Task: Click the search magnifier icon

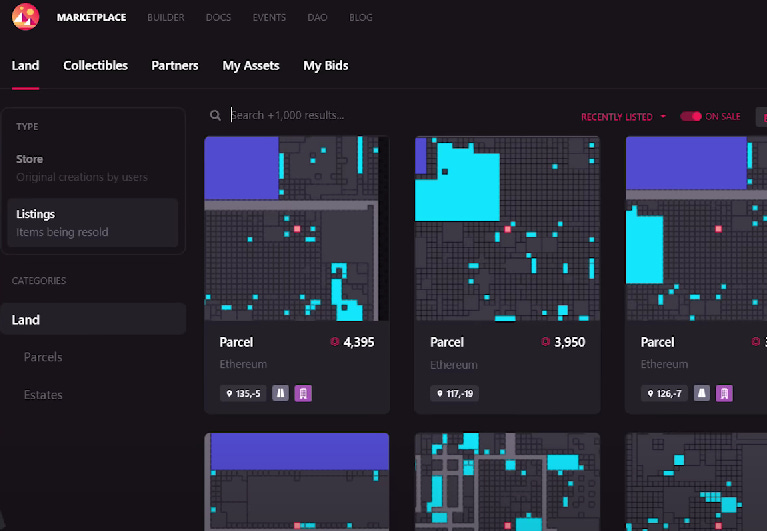Action: 215,115
